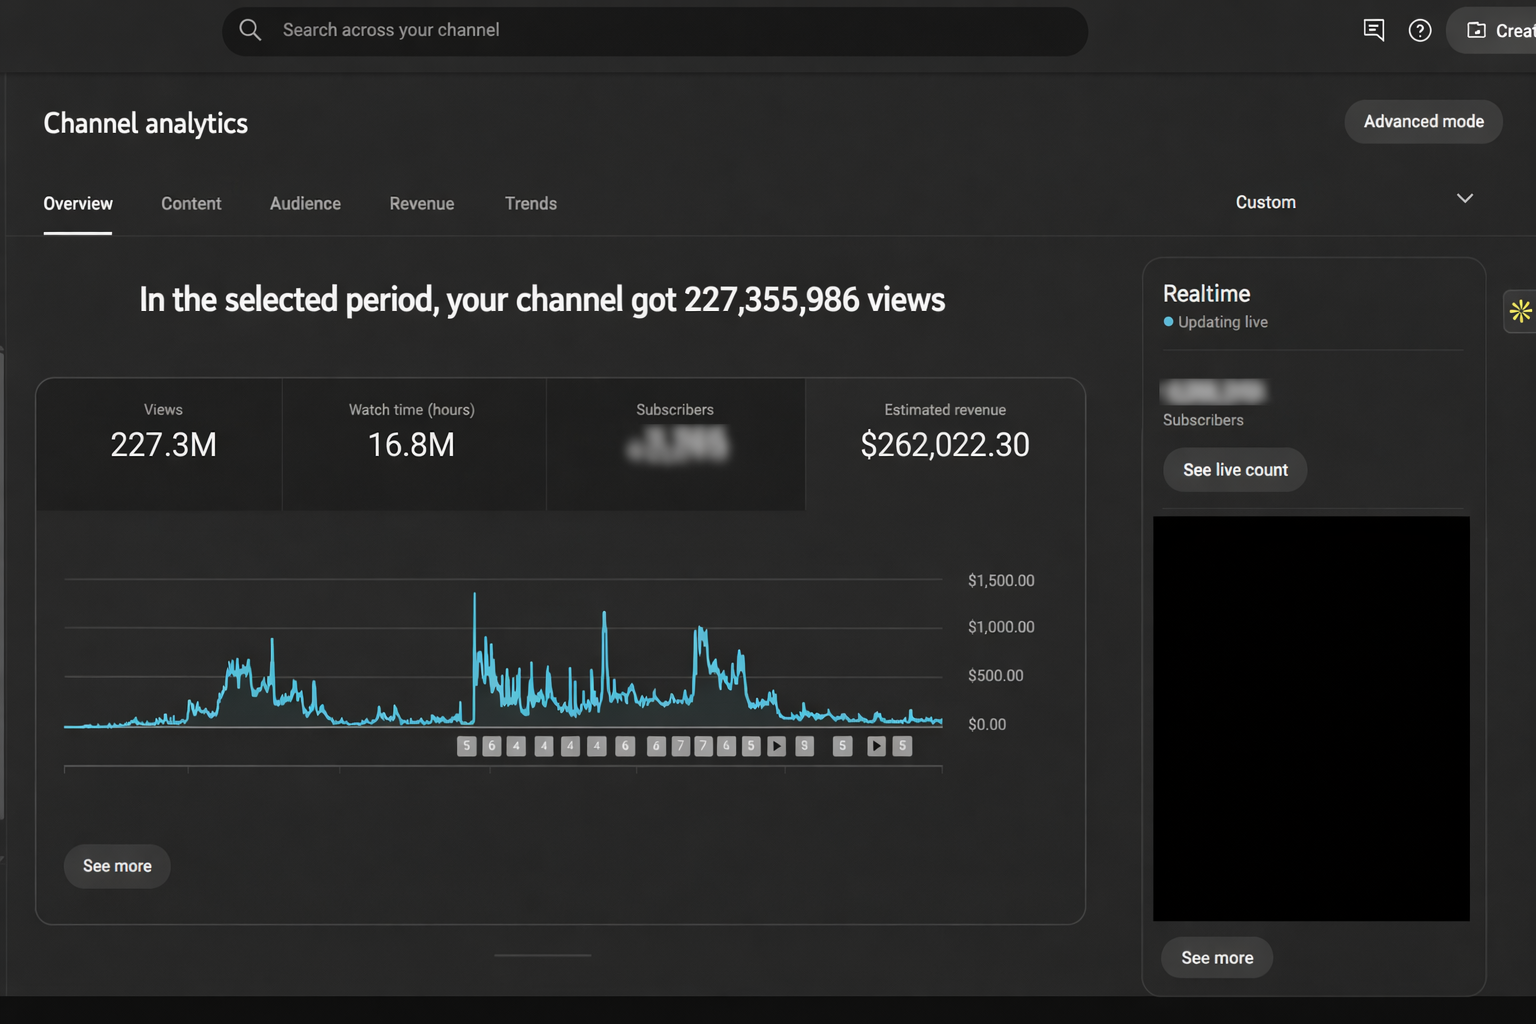
Task: Click a play-arrow marker below the chart
Action: coord(777,746)
